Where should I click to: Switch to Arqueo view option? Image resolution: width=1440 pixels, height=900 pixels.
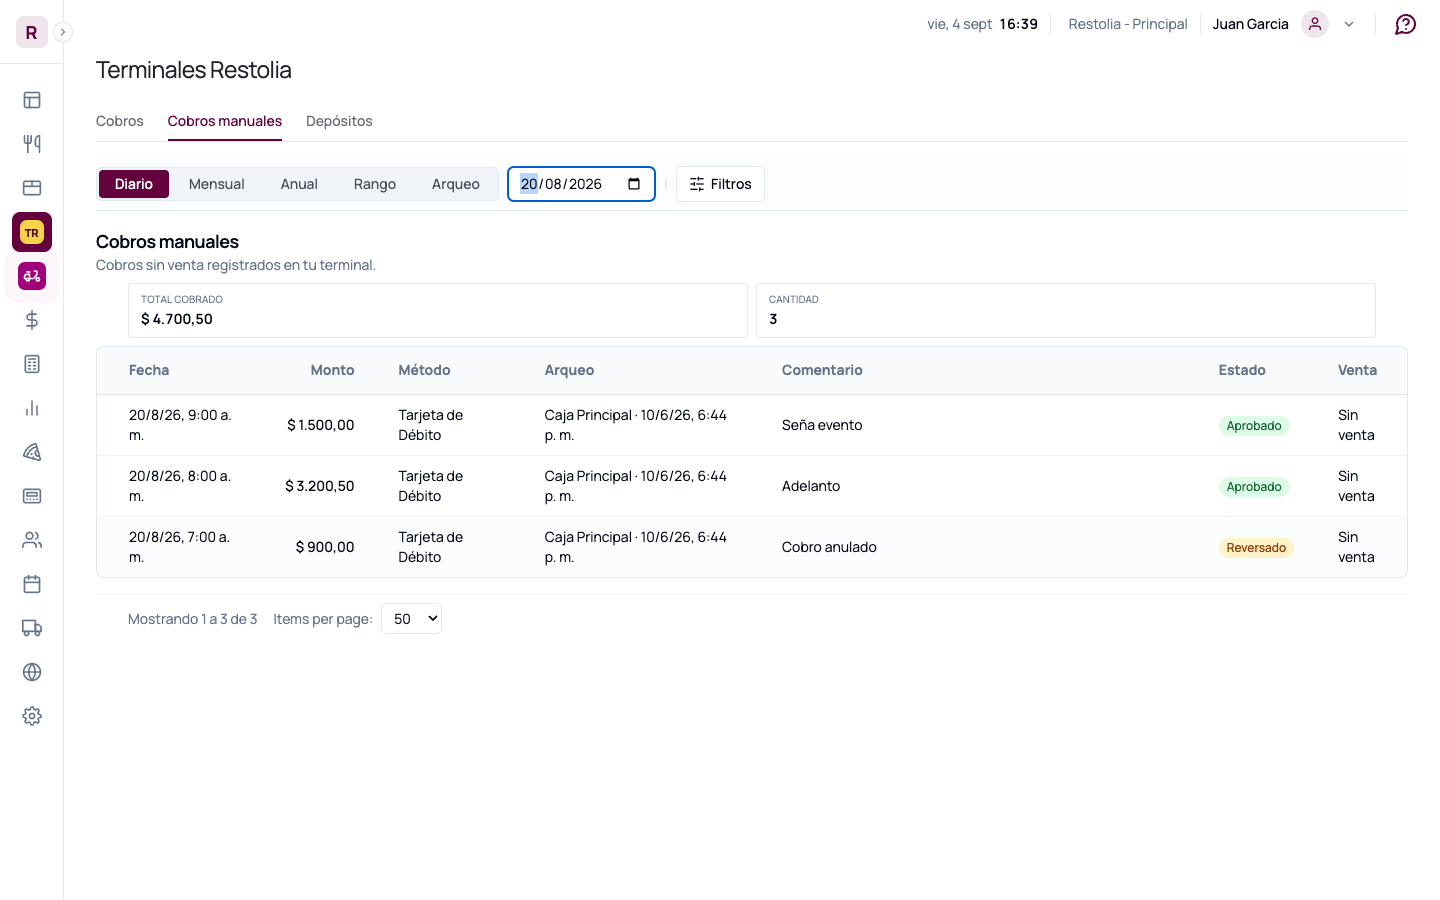coord(456,184)
